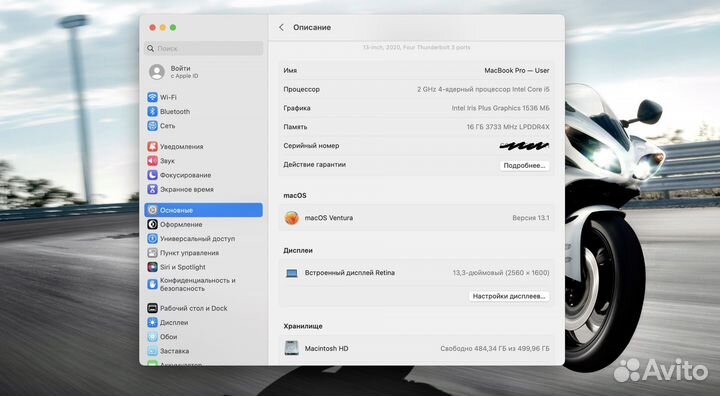Click the built-in Retina display laptop icon
720x396 pixels.
(292, 273)
